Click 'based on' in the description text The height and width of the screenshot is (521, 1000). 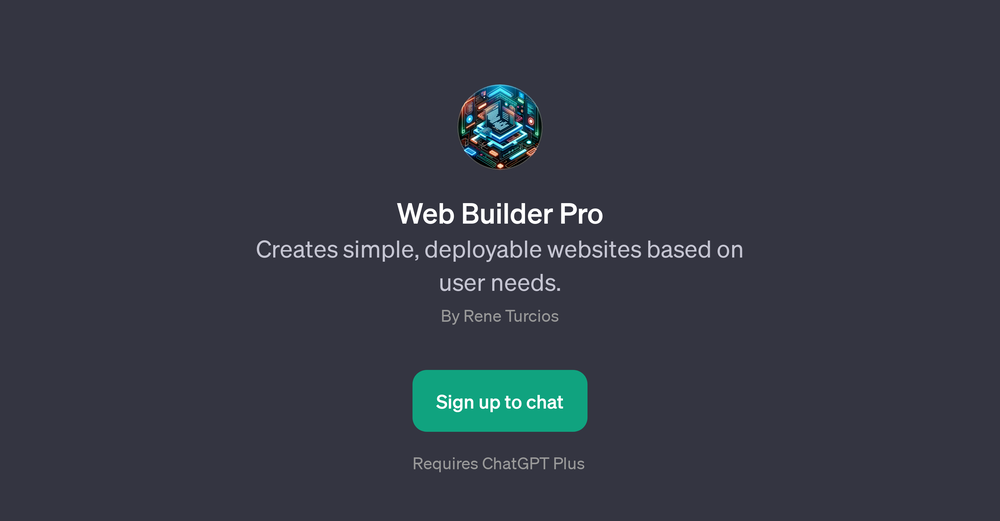(x=695, y=249)
